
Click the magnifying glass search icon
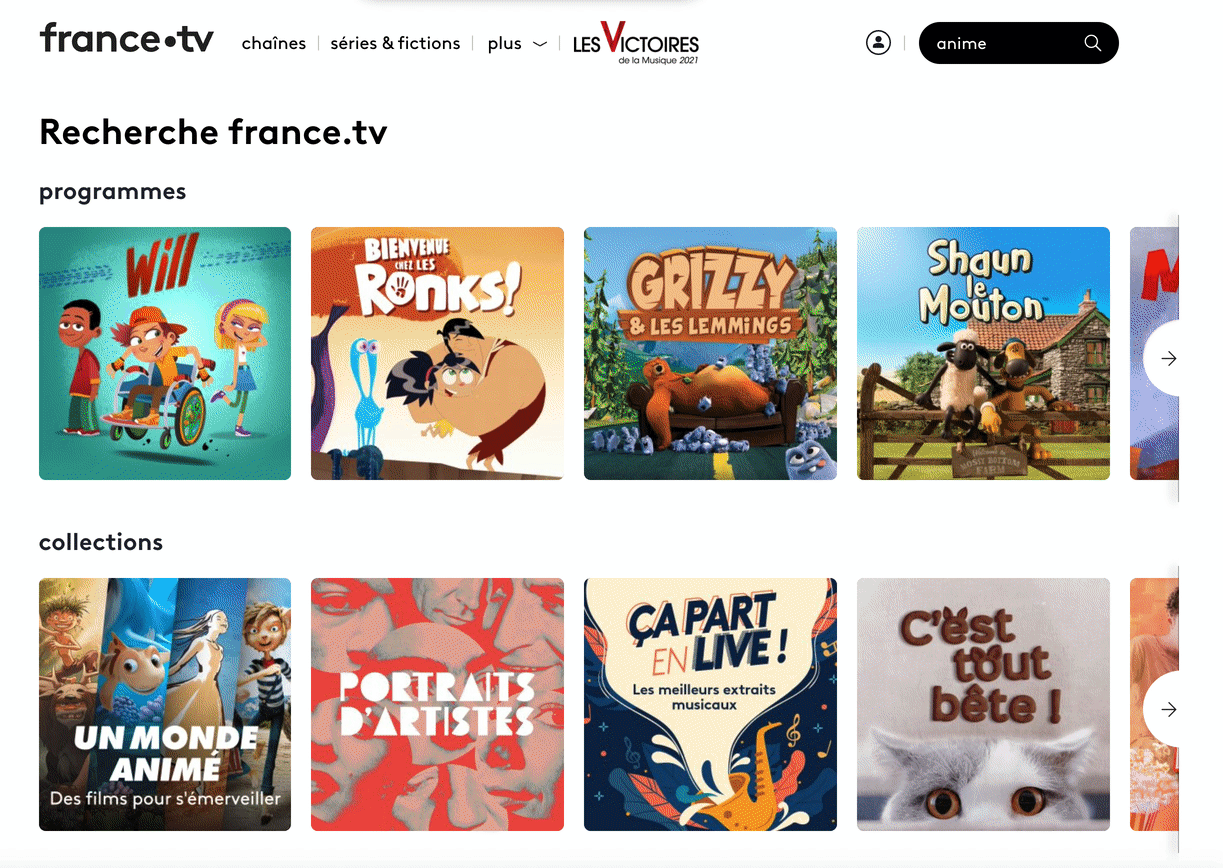(1092, 43)
